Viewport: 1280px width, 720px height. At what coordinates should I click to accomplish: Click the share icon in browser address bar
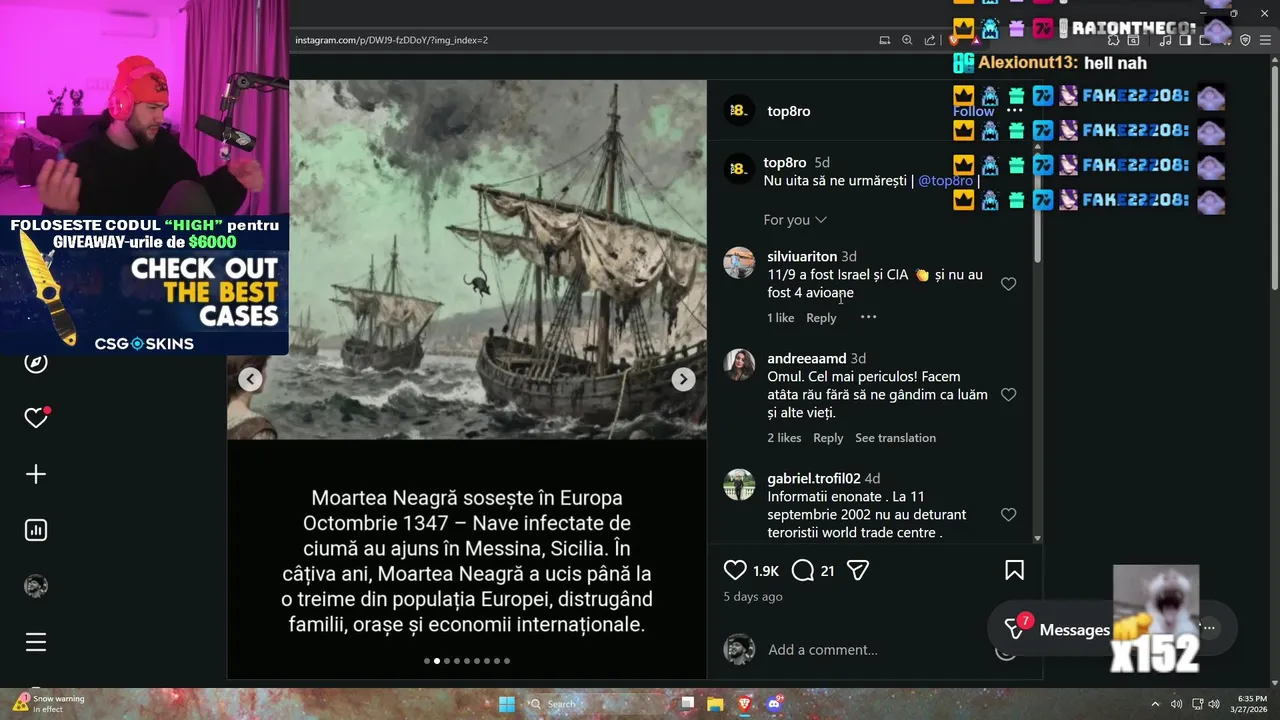(x=930, y=40)
